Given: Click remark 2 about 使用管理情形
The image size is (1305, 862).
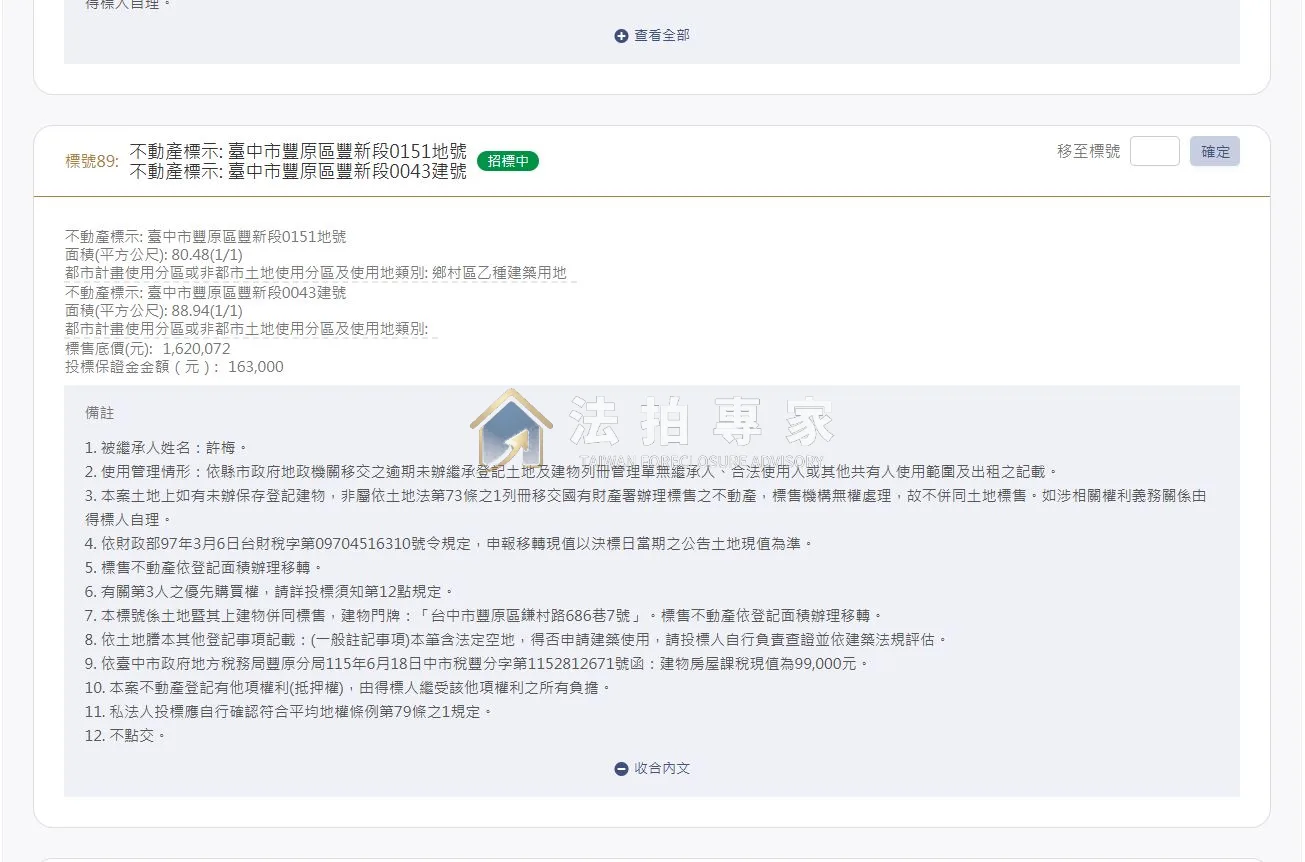Looking at the screenshot, I should (572, 471).
